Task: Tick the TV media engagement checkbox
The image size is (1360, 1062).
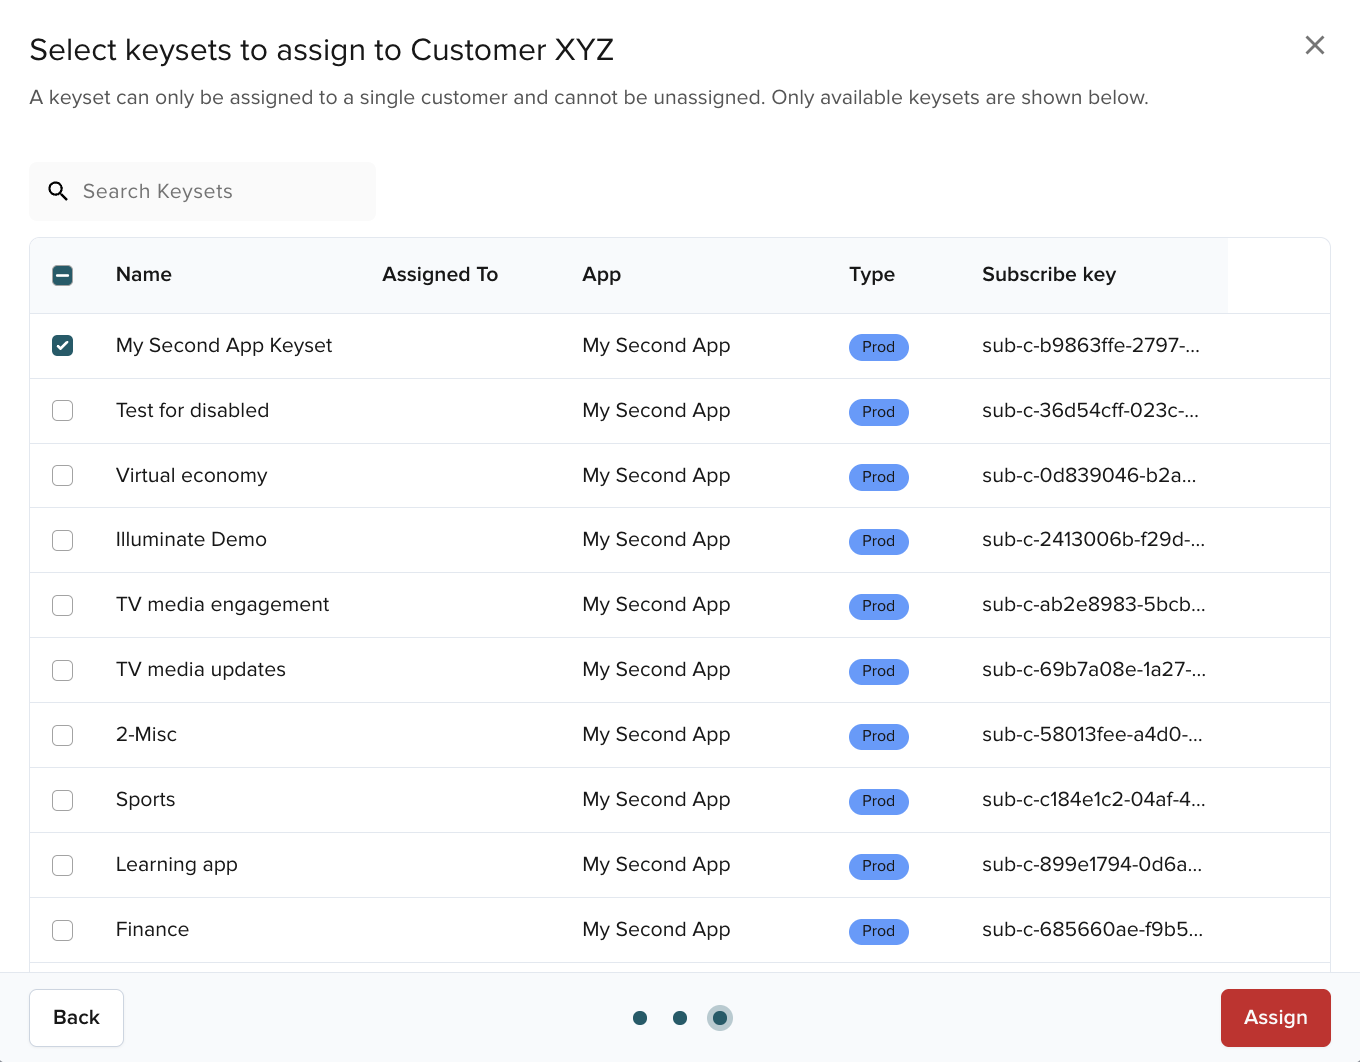Action: (63, 606)
